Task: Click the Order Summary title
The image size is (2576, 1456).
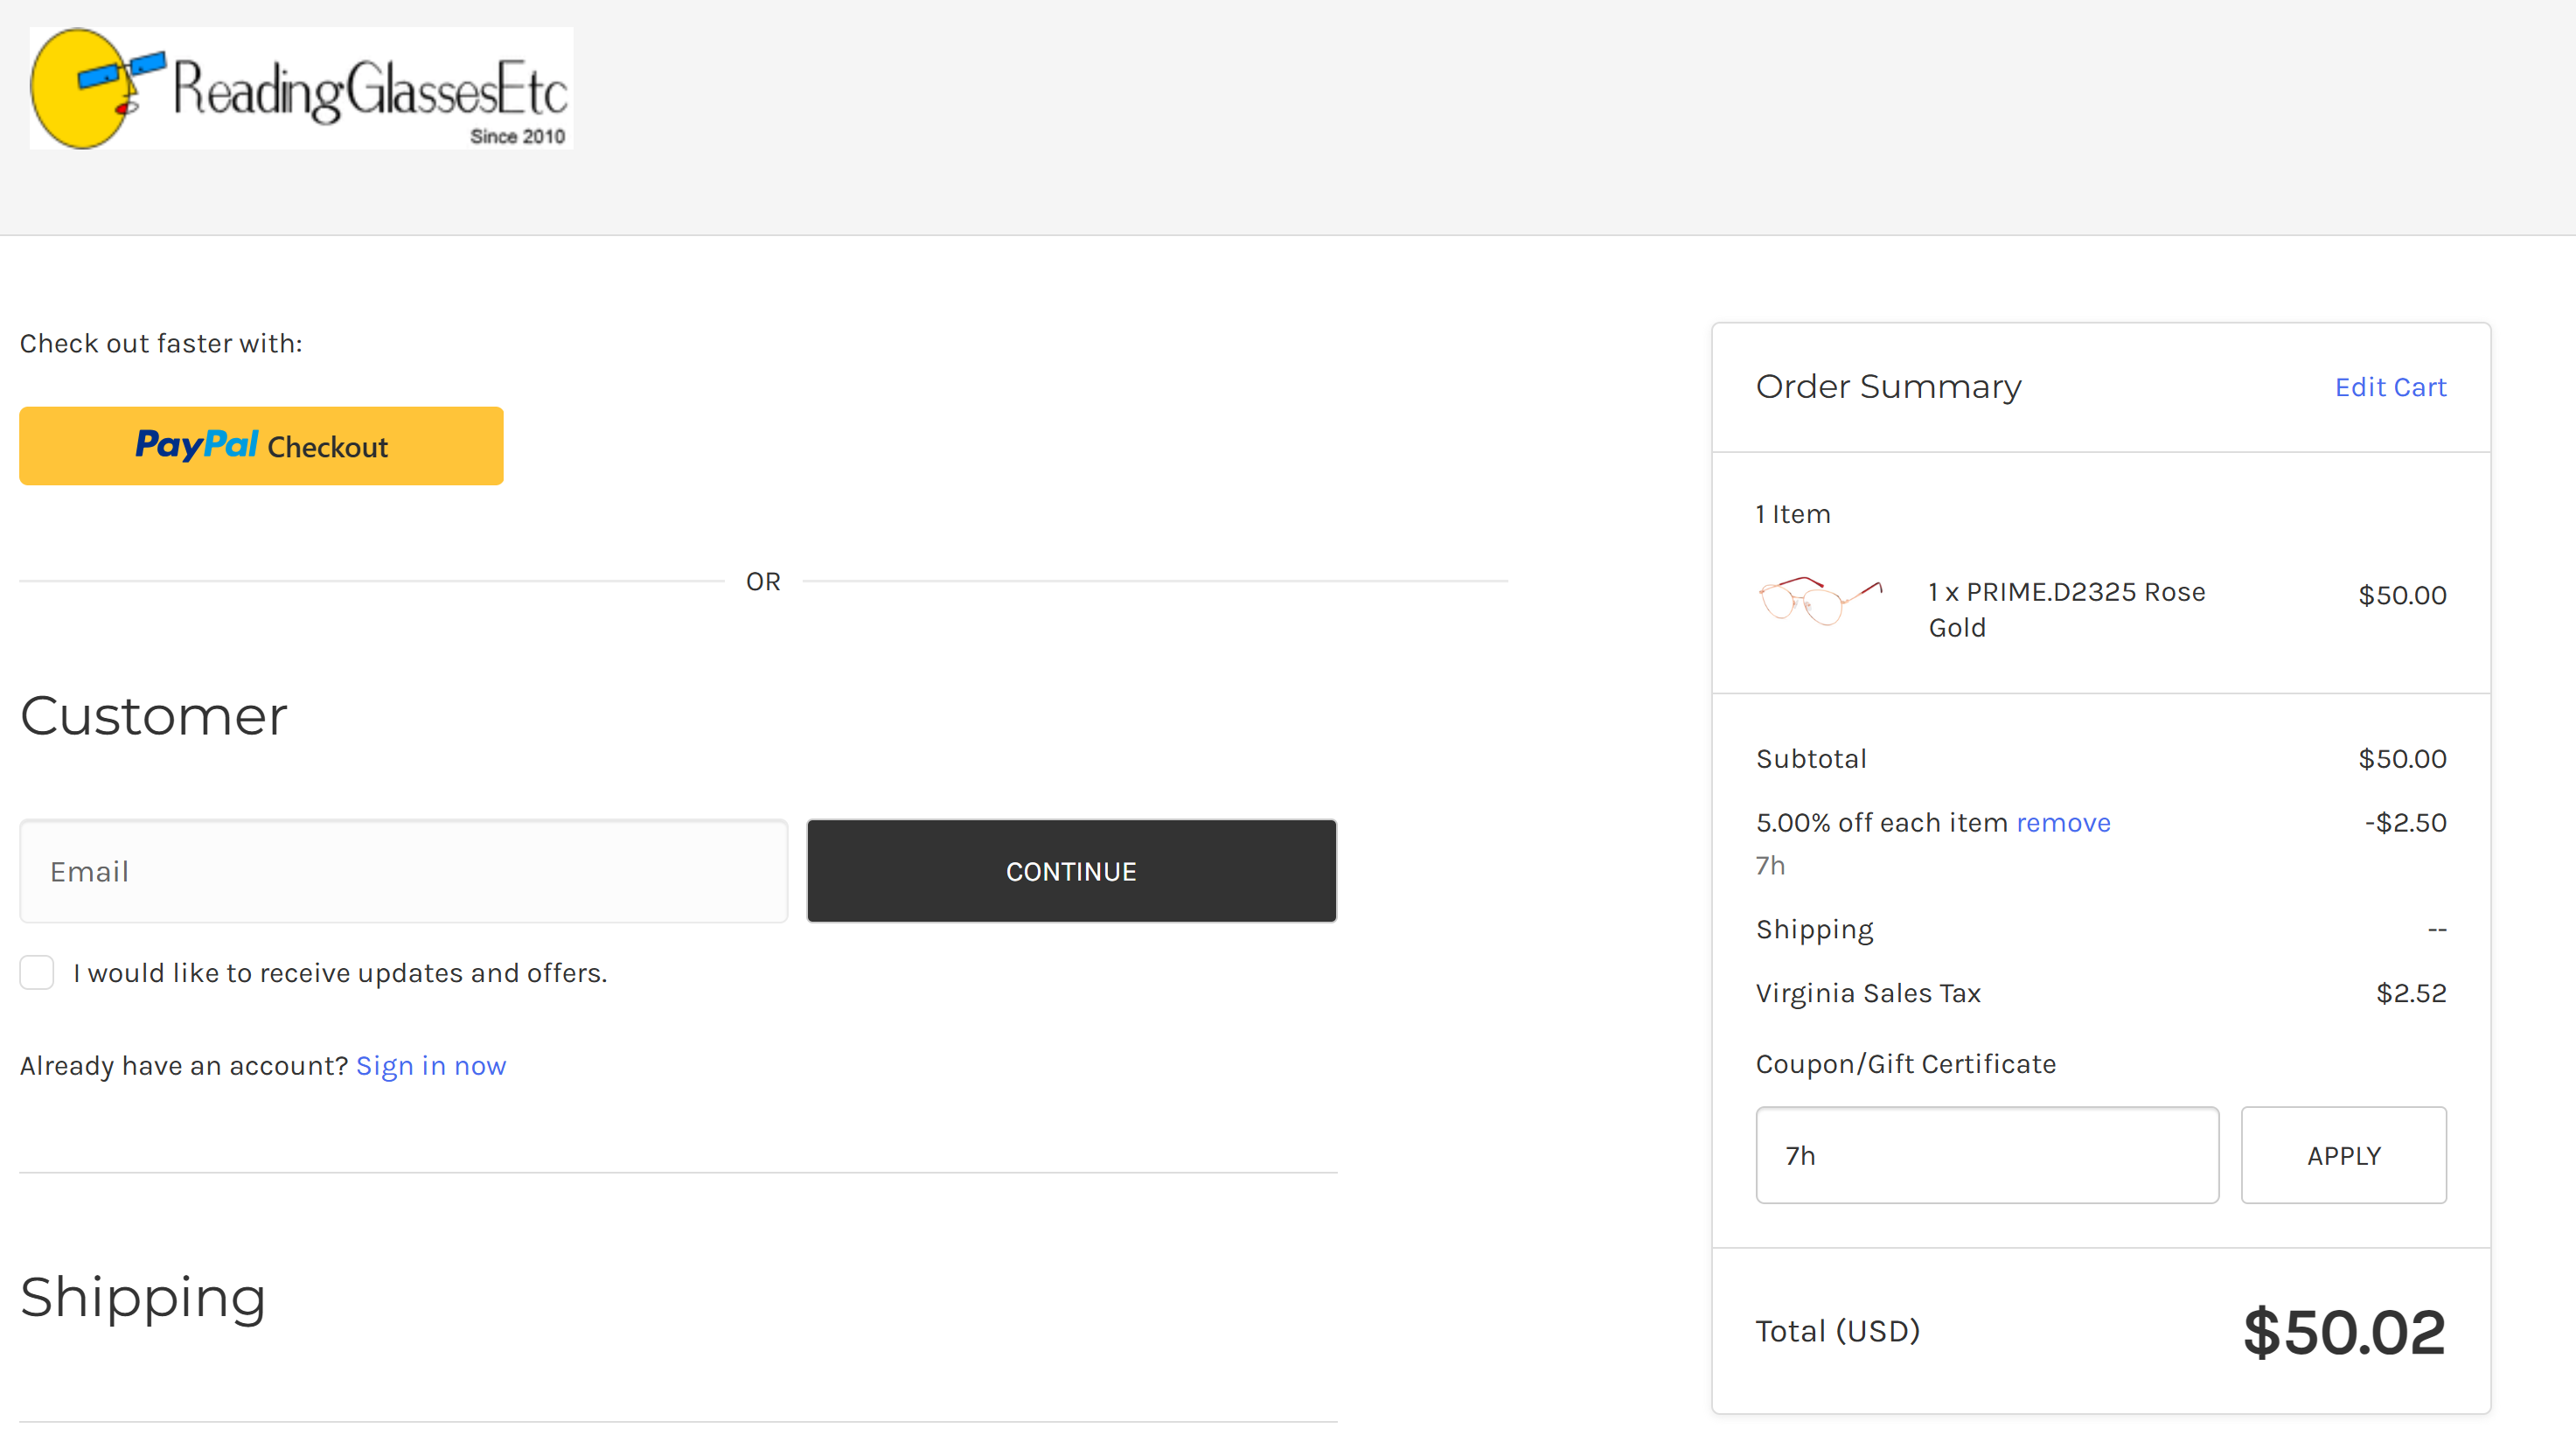Action: click(x=1887, y=387)
